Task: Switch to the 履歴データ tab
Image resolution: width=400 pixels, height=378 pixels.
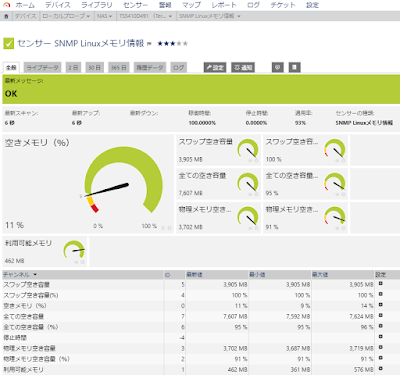Action: click(x=150, y=67)
